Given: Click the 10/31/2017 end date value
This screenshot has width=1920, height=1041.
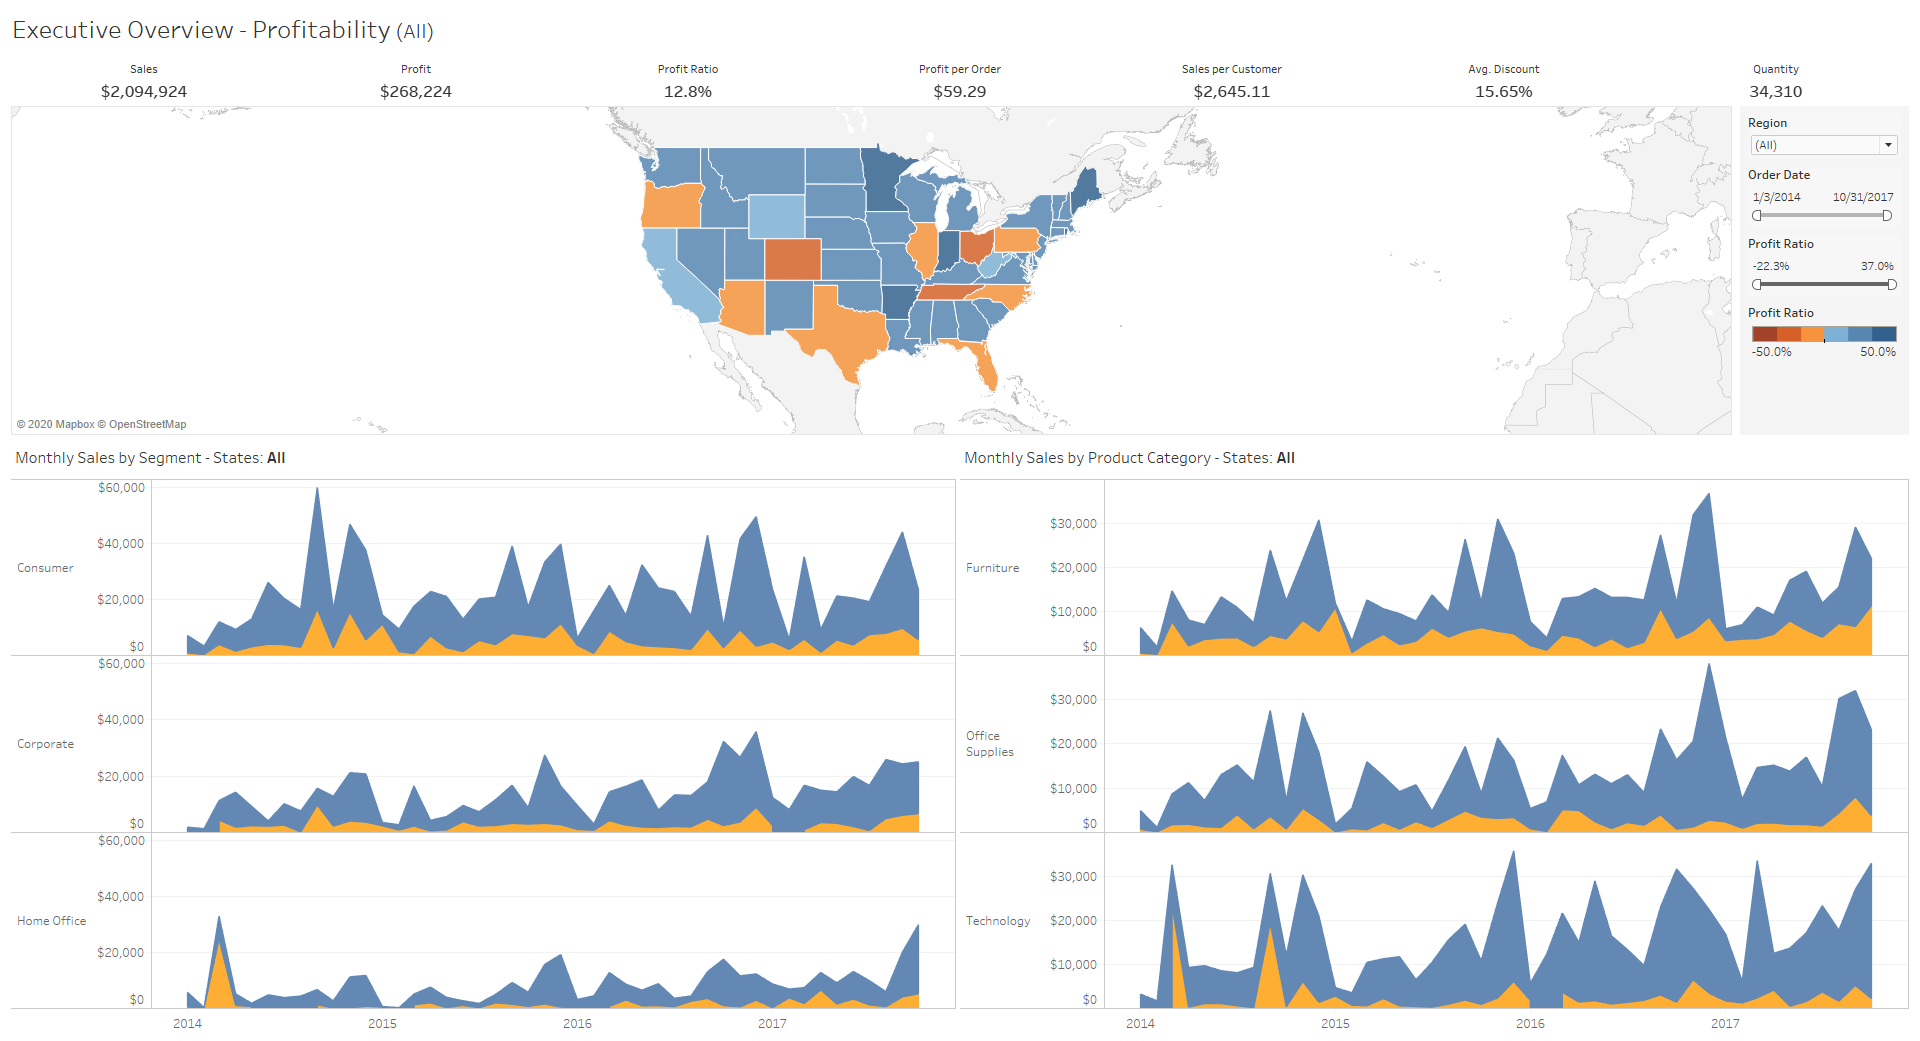Looking at the screenshot, I should pyautogui.click(x=1863, y=197).
